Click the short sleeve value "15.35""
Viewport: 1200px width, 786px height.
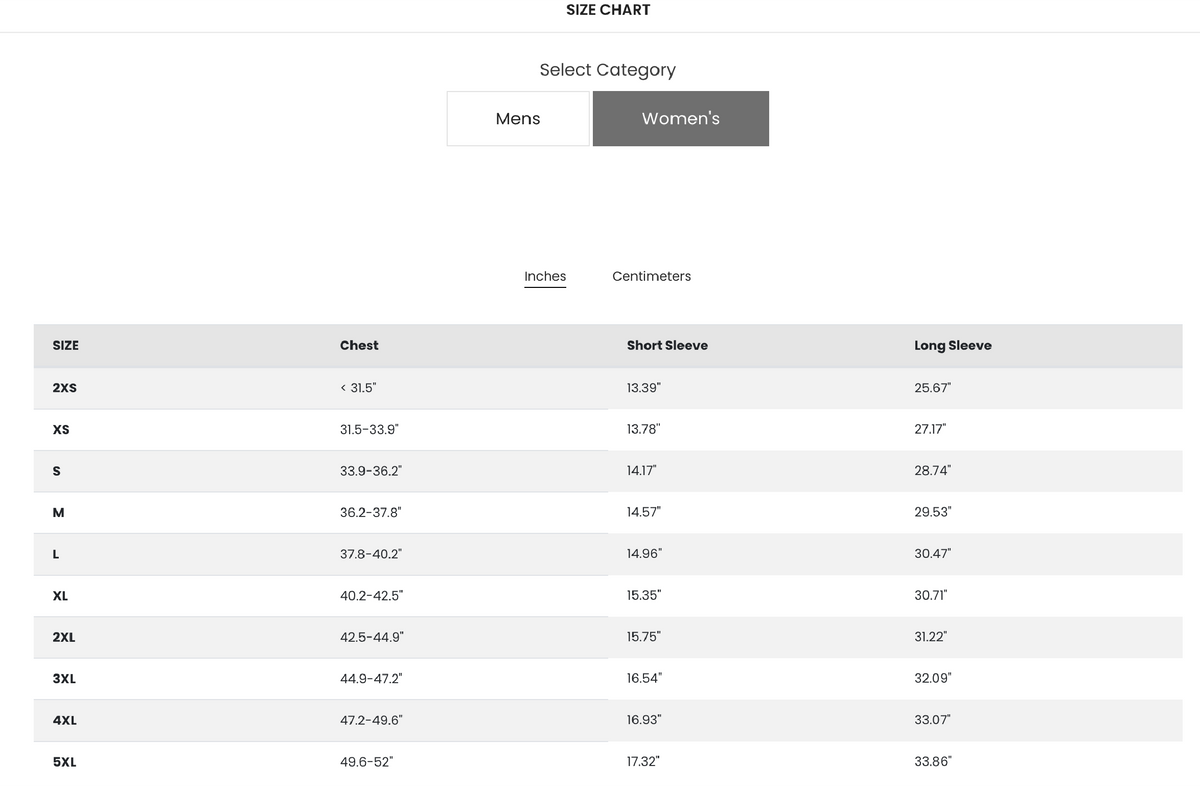[x=644, y=595]
